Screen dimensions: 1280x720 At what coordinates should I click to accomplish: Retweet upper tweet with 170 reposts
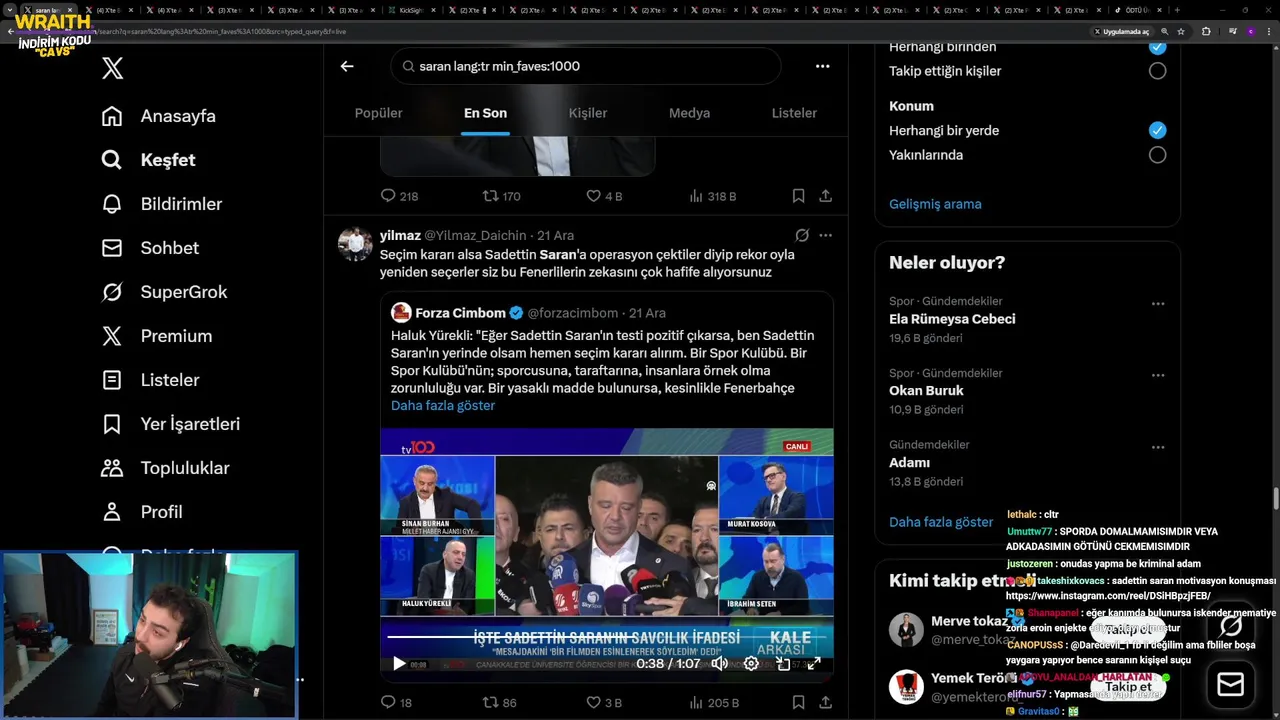pos(501,196)
